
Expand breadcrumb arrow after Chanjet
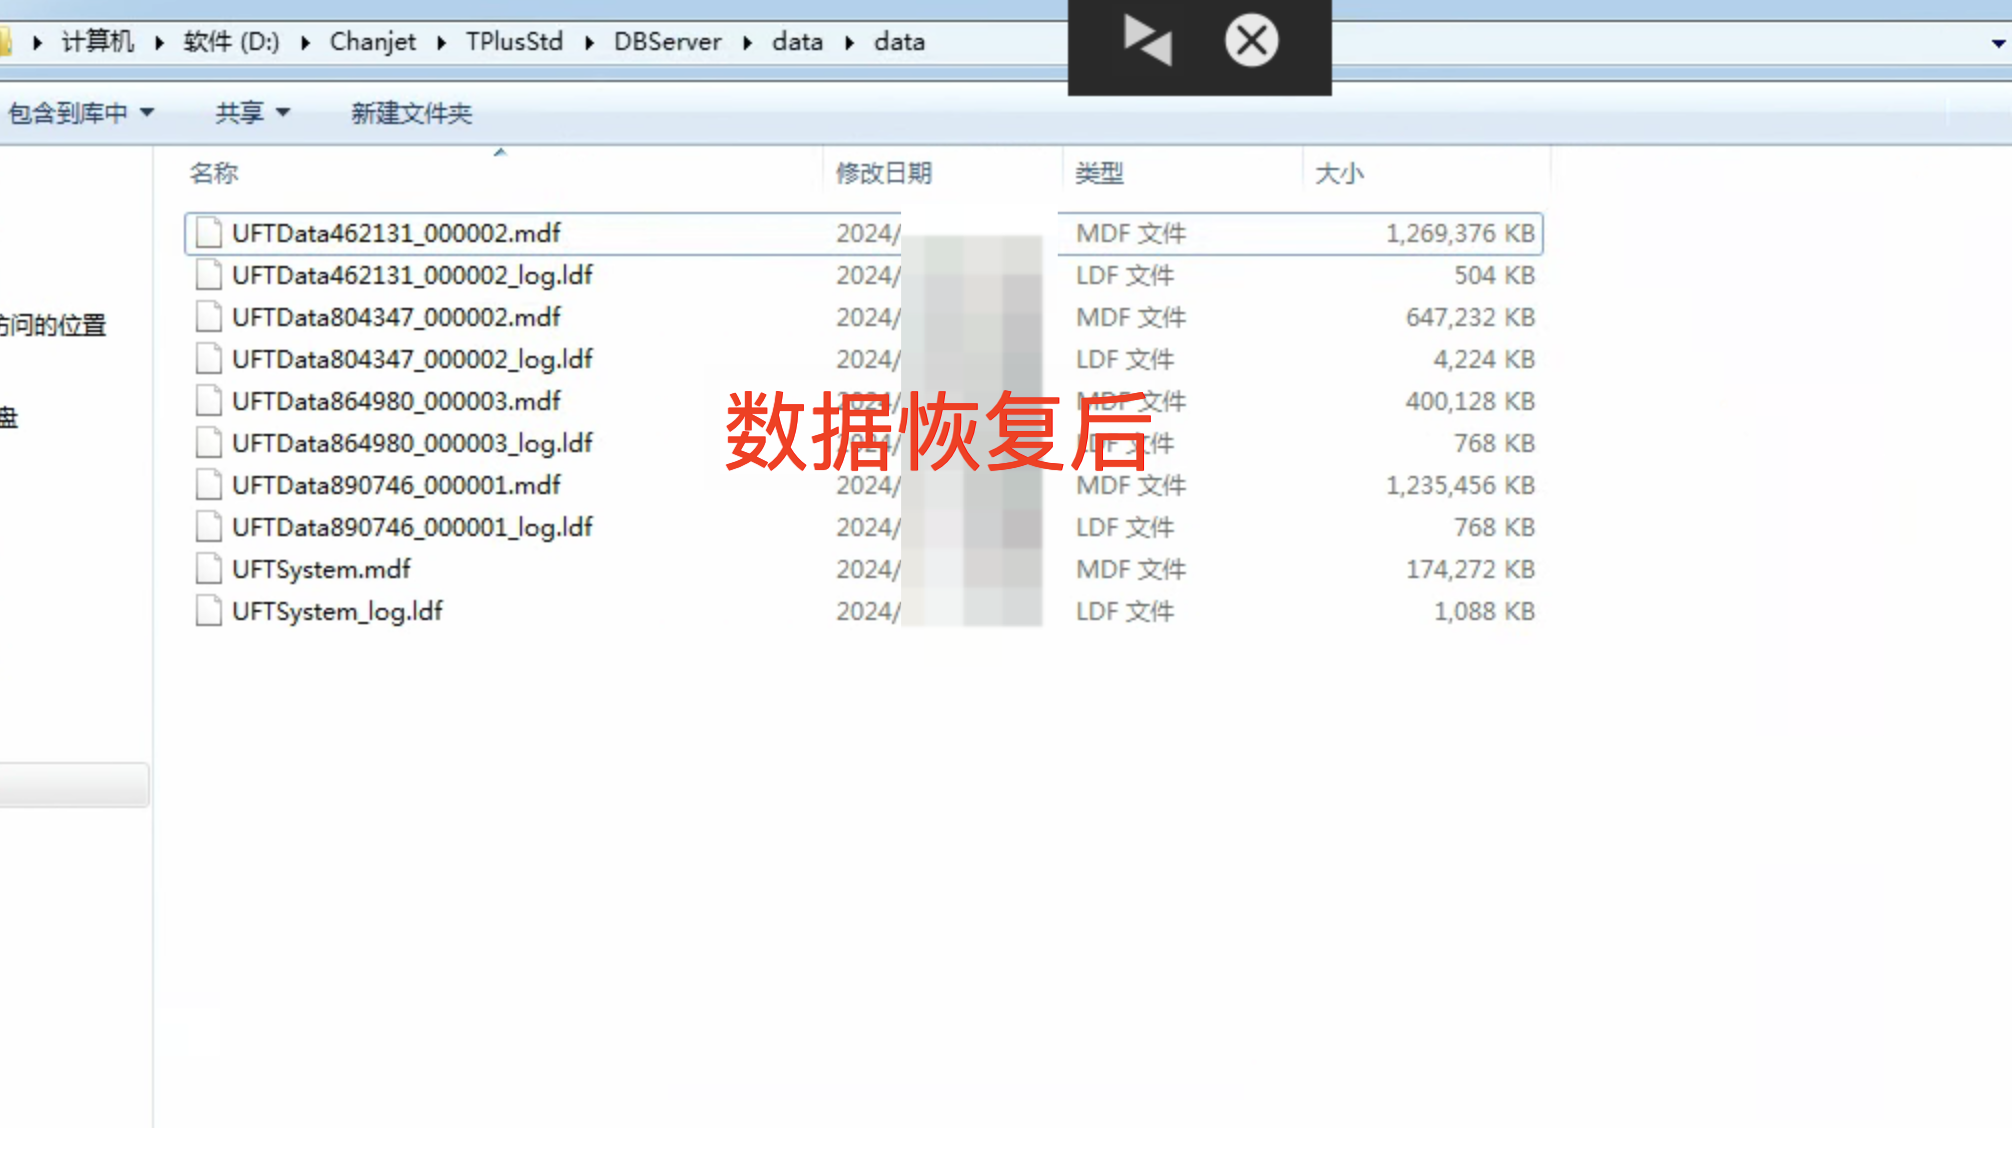tap(441, 42)
